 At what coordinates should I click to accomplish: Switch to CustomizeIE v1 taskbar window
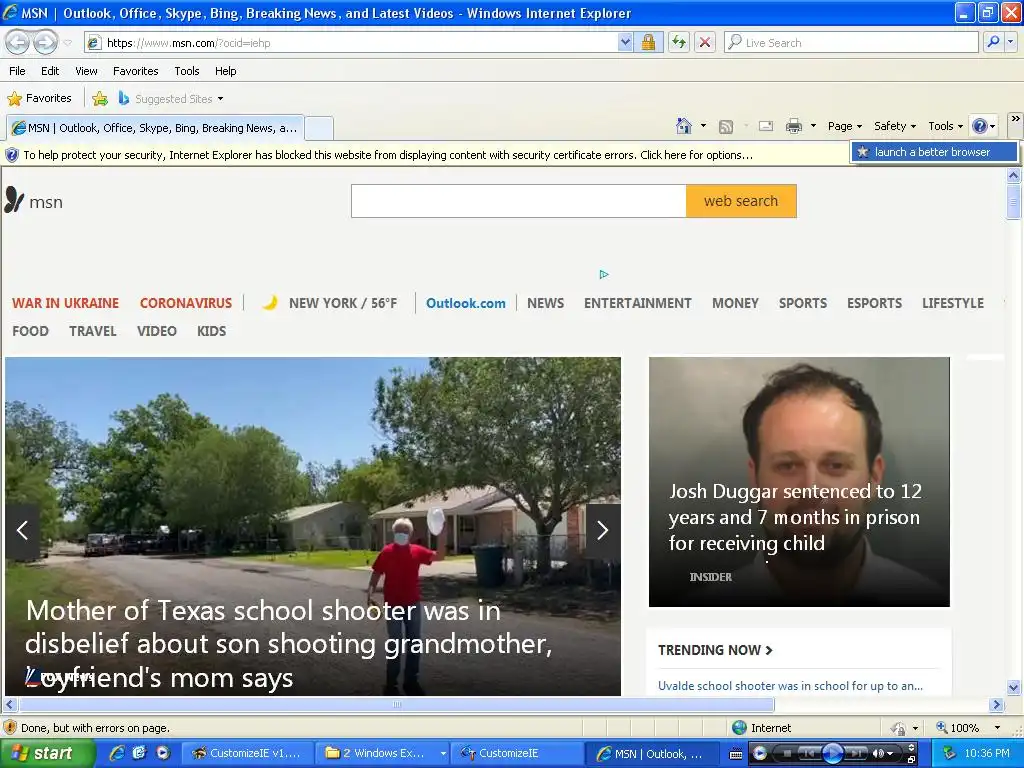pyautogui.click(x=247, y=754)
